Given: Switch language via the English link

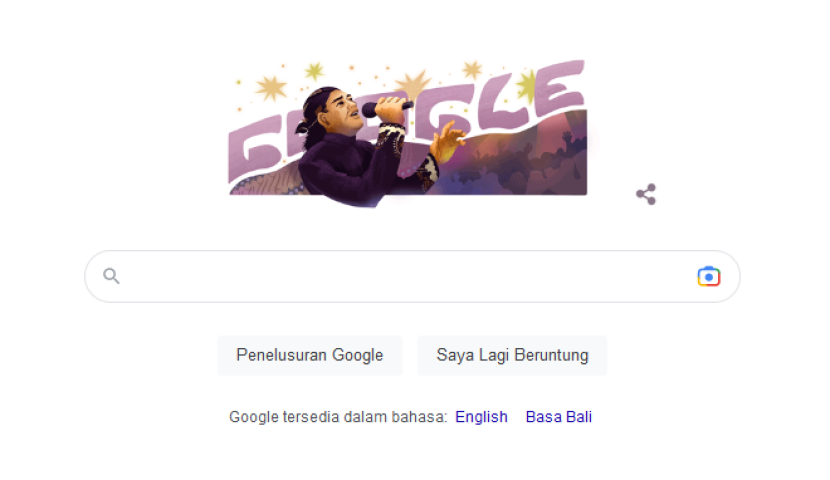Looking at the screenshot, I should [481, 417].
